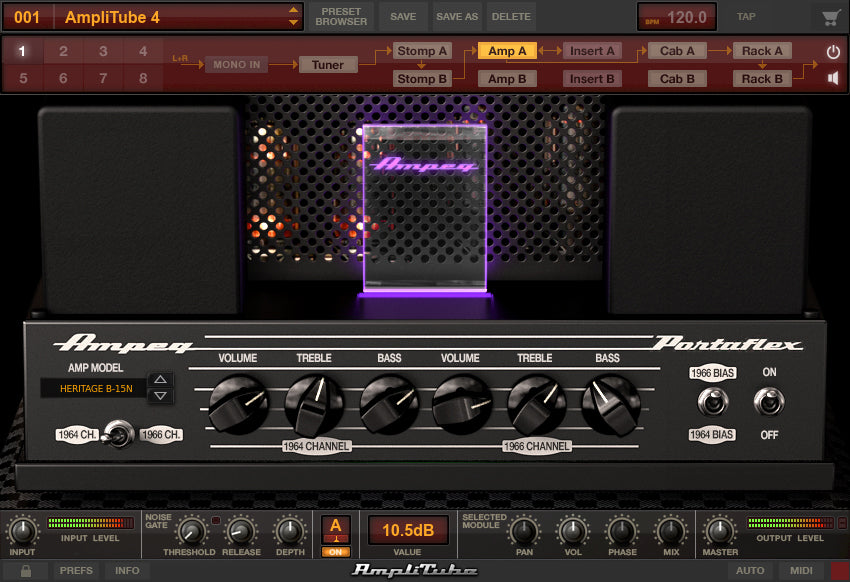Flip the 1966 BIAS switch

coord(712,403)
